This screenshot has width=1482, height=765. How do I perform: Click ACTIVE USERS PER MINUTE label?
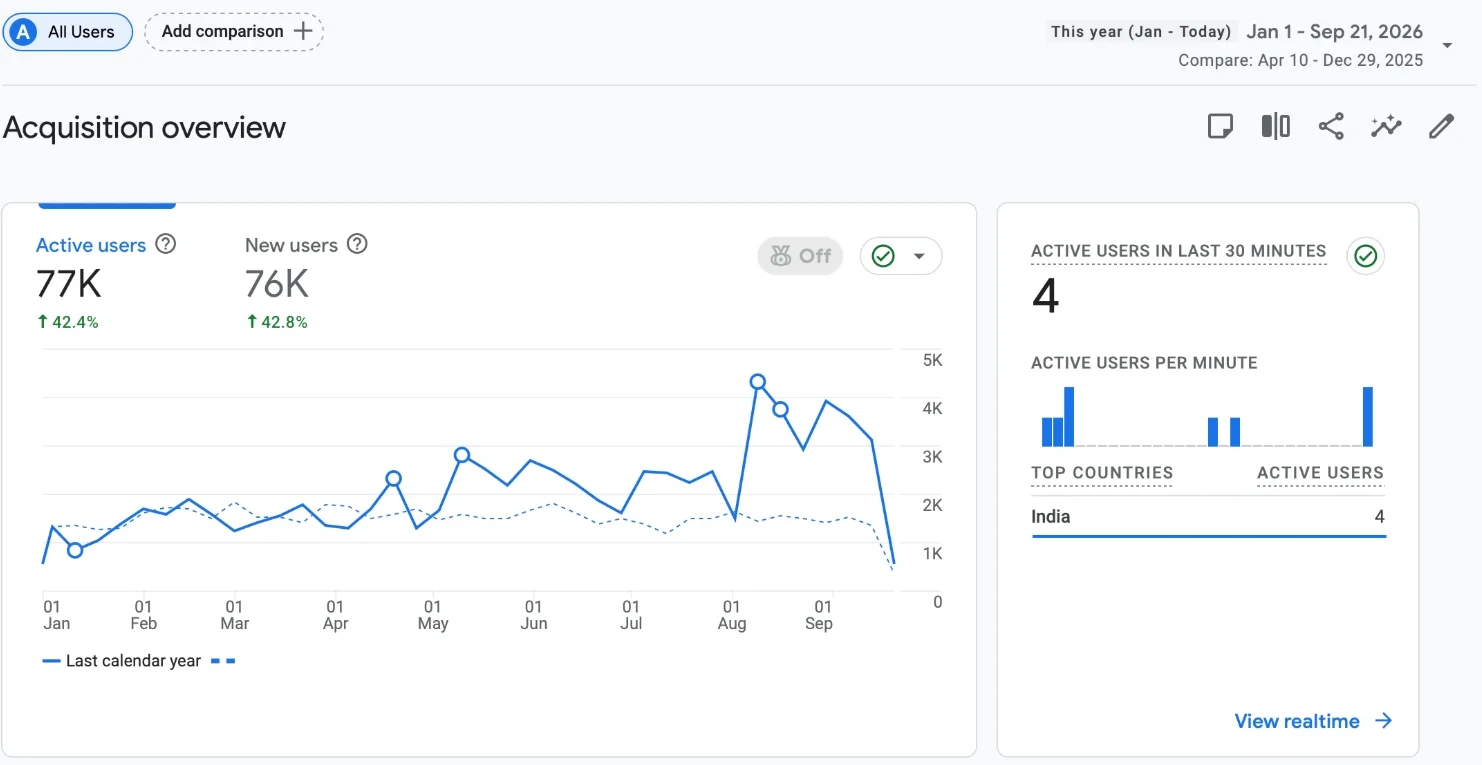point(1144,363)
